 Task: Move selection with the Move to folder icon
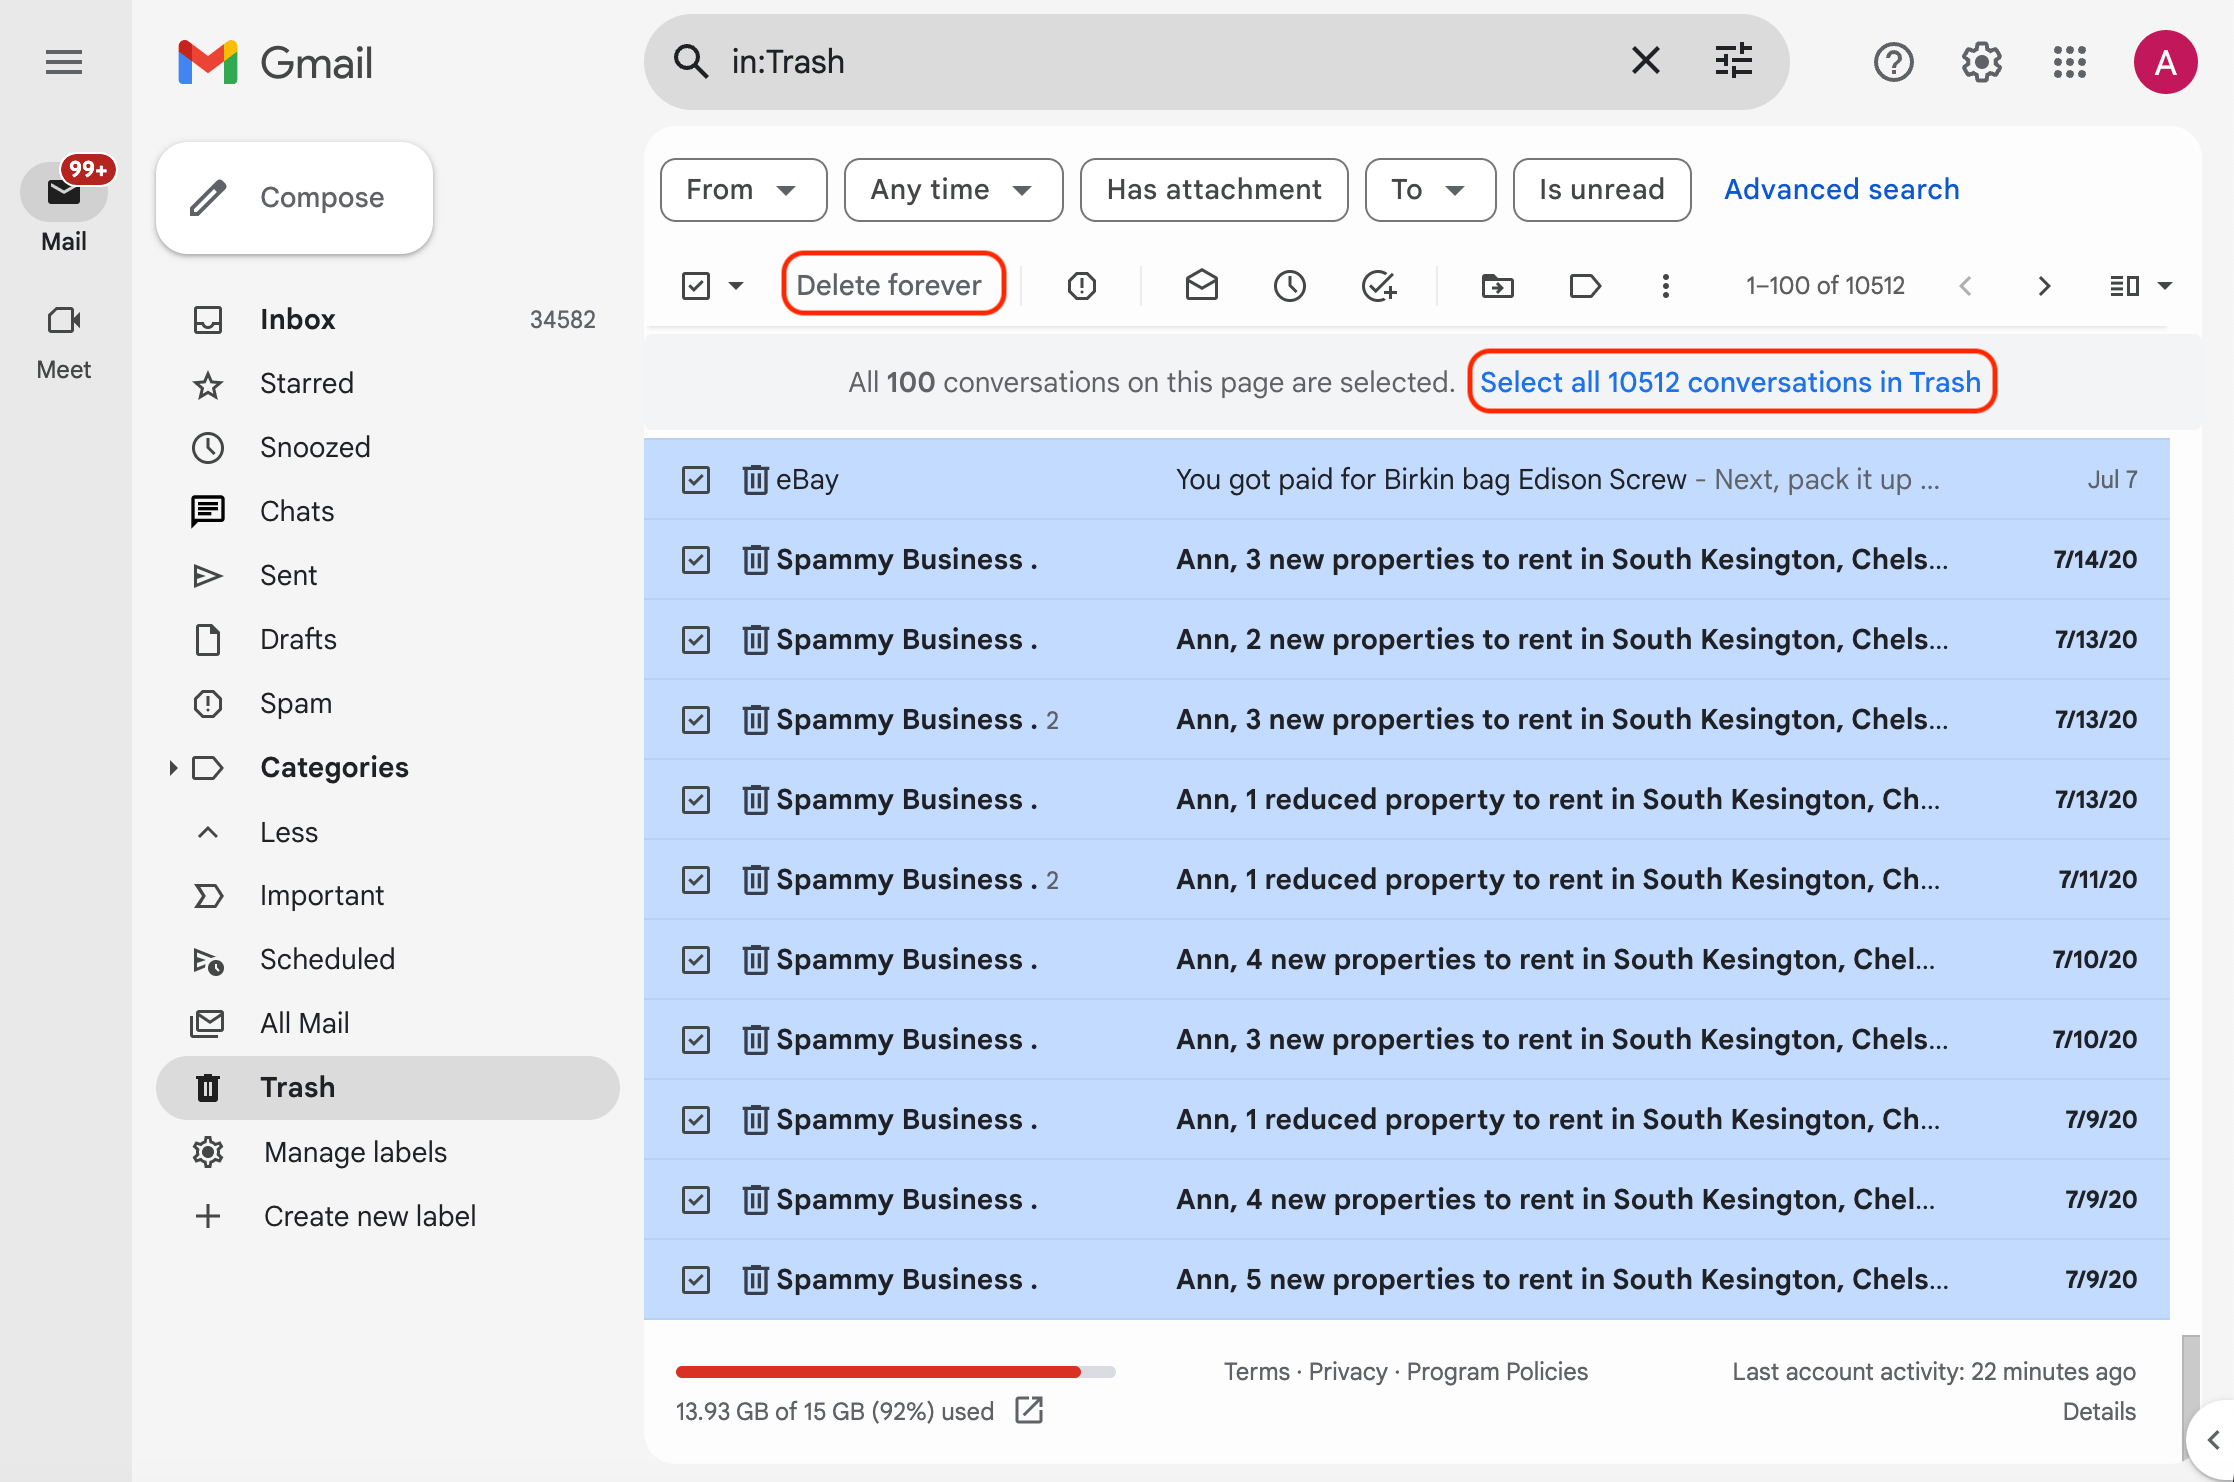[x=1497, y=285]
